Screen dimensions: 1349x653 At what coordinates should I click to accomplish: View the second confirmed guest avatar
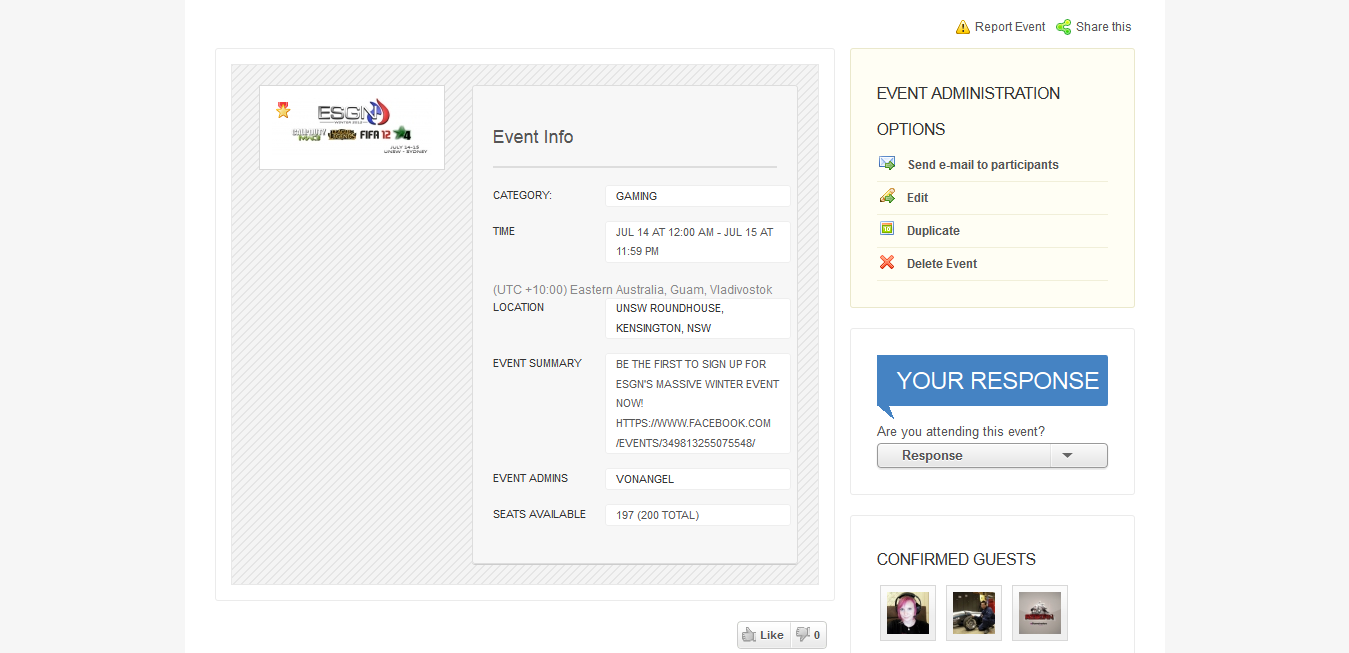coord(974,613)
